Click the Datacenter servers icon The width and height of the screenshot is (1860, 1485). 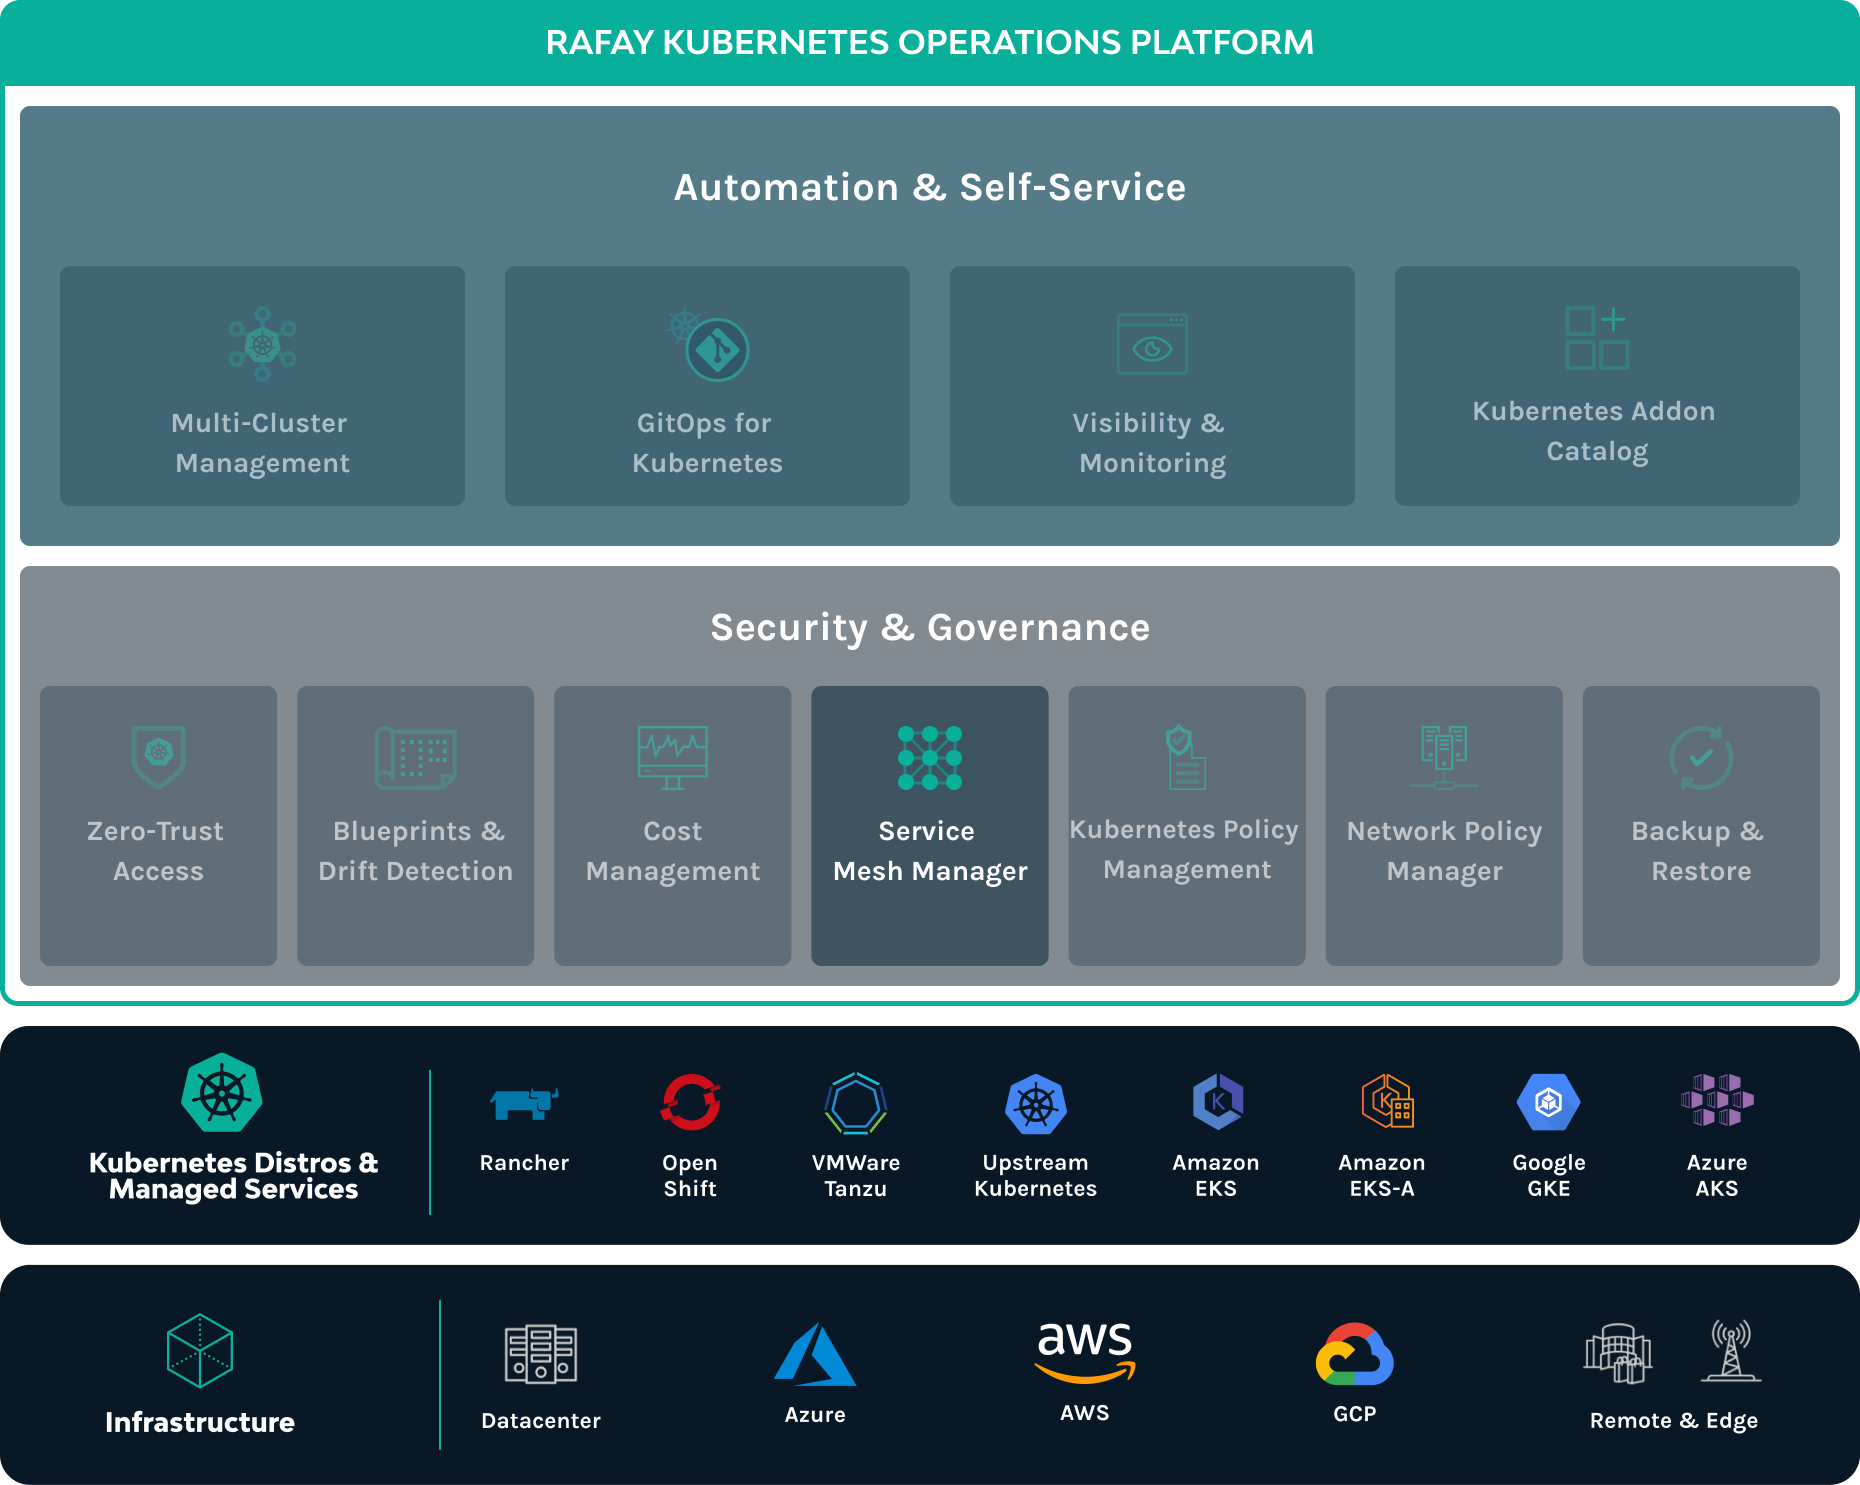point(541,1354)
